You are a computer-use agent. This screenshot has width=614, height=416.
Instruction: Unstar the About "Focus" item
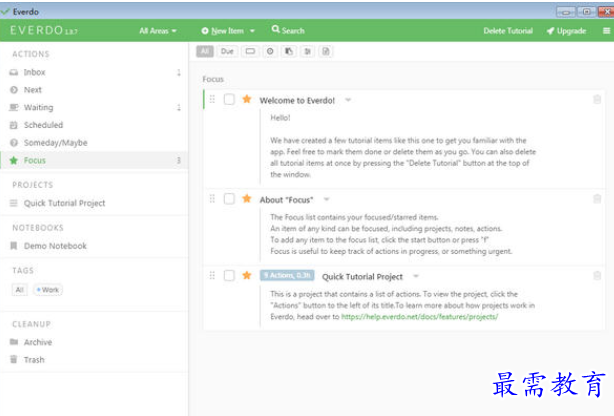click(x=247, y=198)
